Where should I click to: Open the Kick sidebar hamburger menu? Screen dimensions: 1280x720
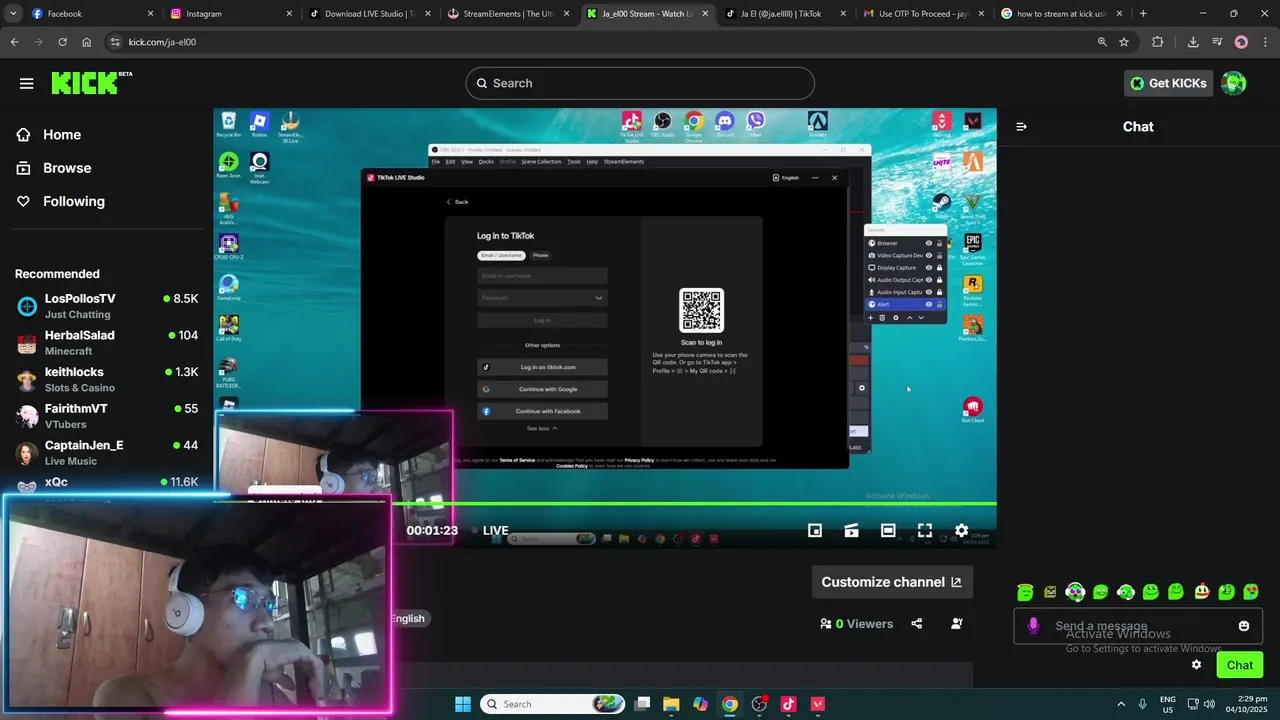26,83
